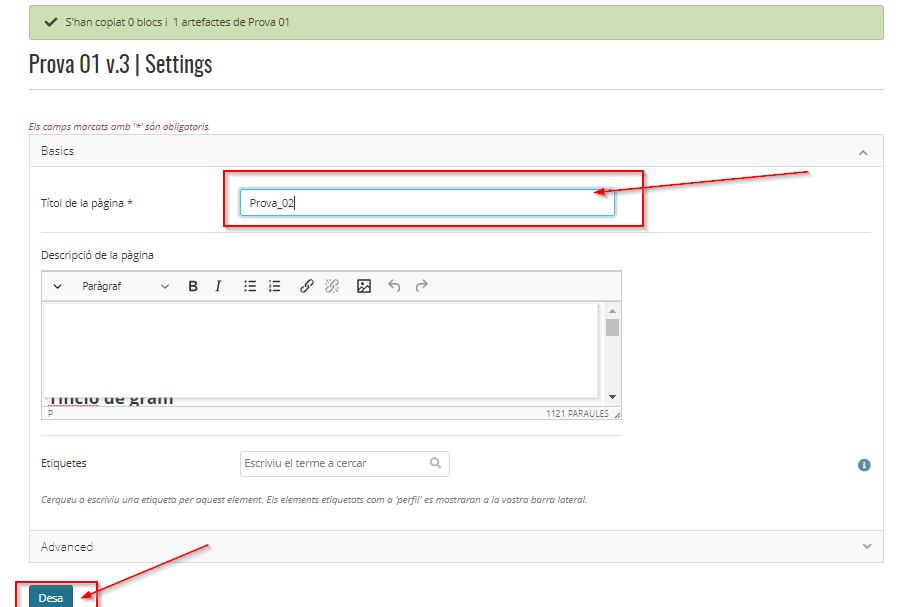The image size is (899, 607).
Task: Click the remove link icon
Action: [332, 286]
